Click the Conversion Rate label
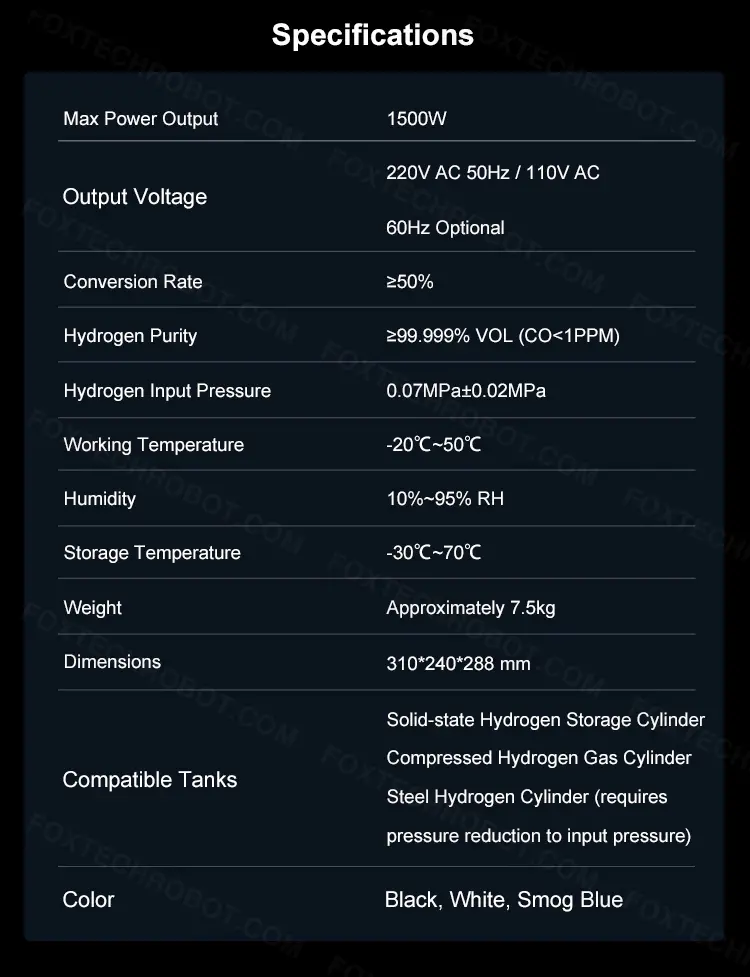Screen dimensions: 750x977 coord(133,282)
